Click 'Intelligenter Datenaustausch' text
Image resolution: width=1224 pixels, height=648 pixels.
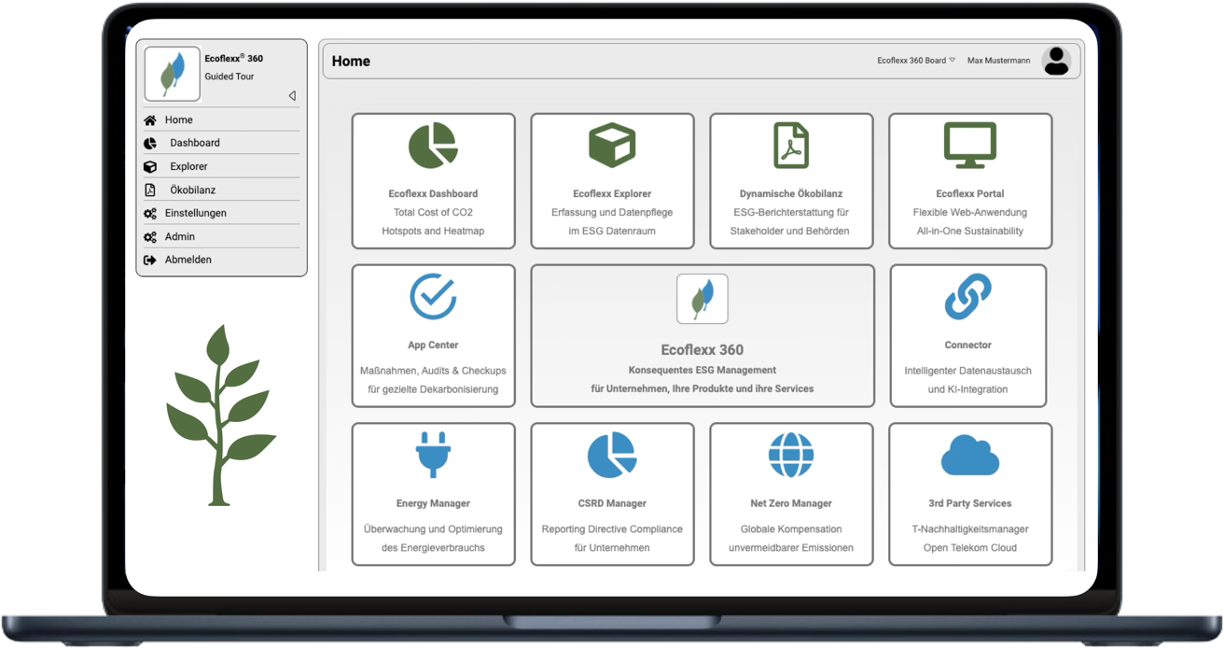(968, 371)
